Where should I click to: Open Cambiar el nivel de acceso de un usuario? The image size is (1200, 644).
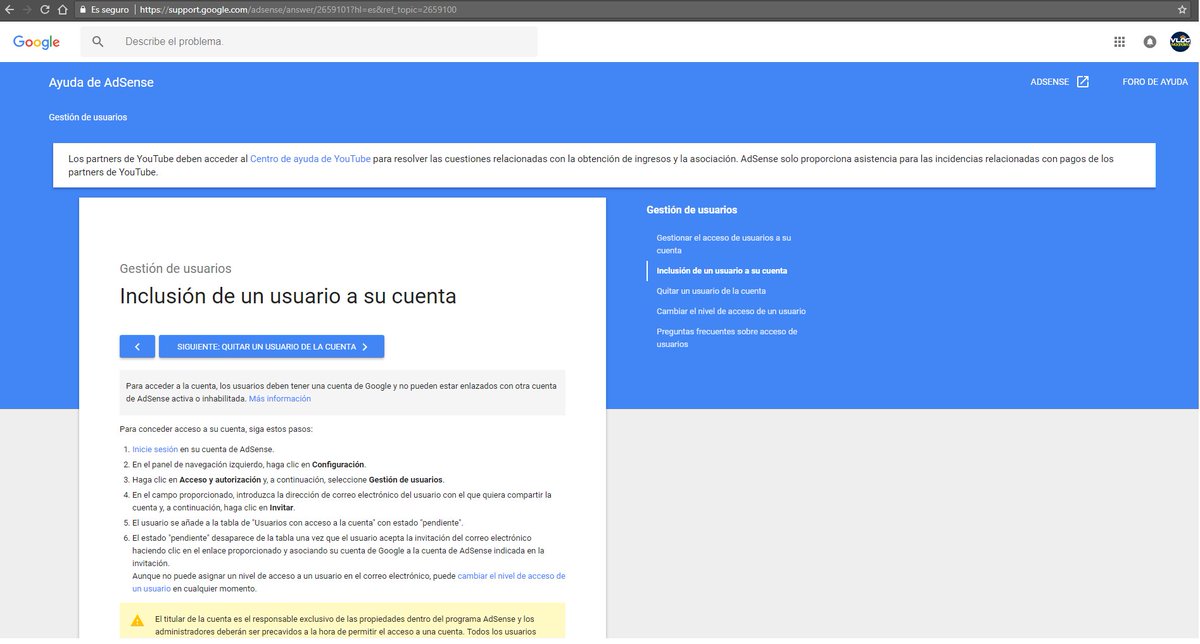point(731,311)
